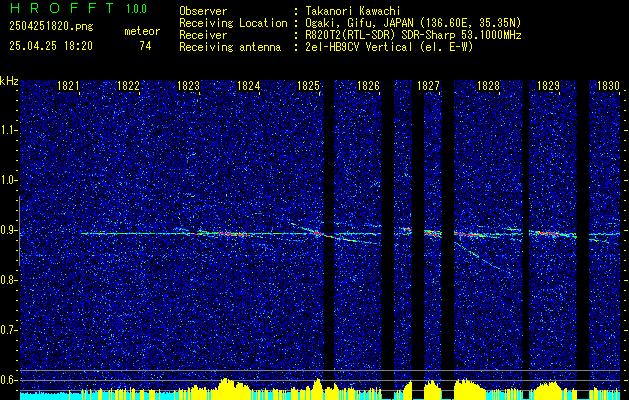629x400 pixels.
Task: Click the 1829 time marker
Action: [x=548, y=86]
